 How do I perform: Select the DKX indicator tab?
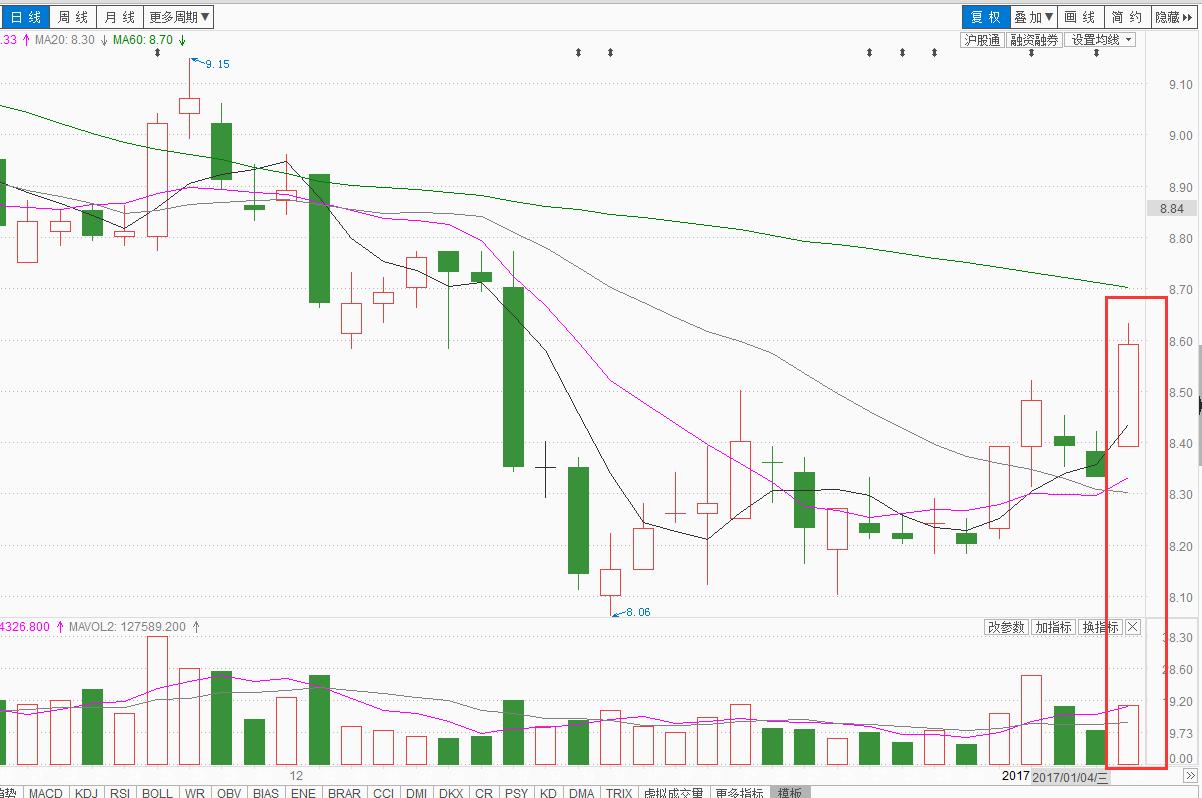click(x=452, y=792)
